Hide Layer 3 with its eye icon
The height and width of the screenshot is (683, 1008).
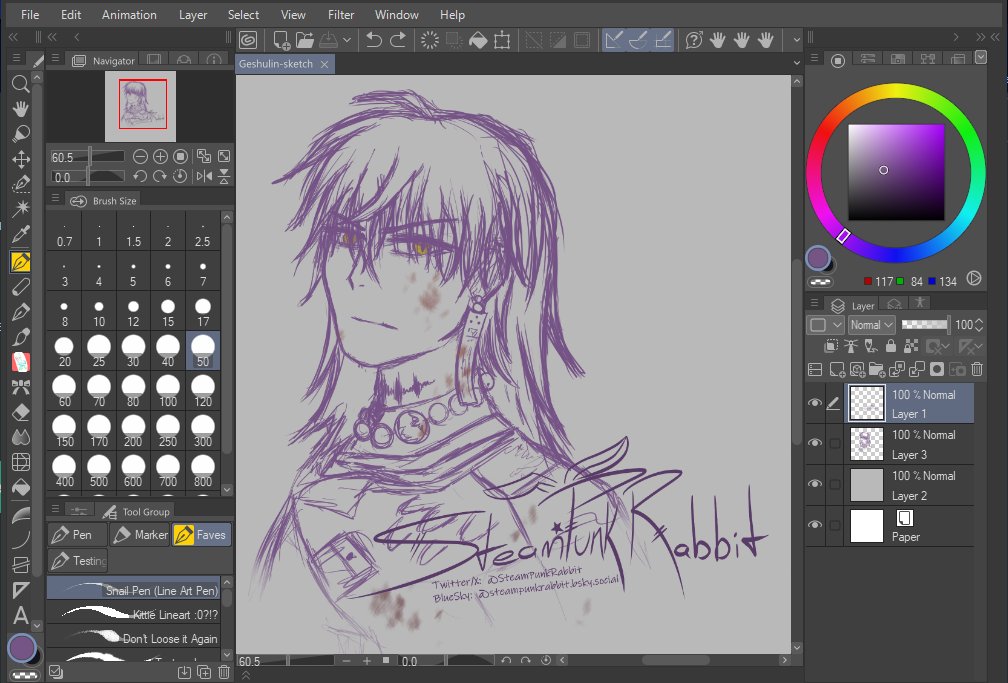pyautogui.click(x=814, y=443)
